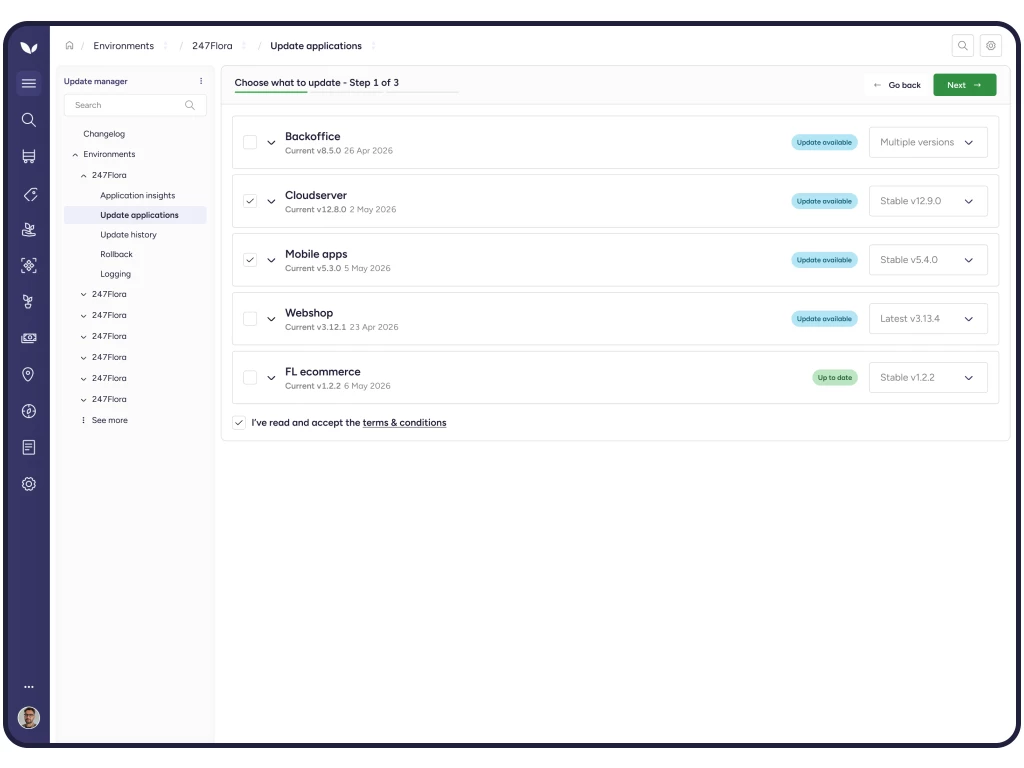This screenshot has width=1024, height=768.
Task: Tick the Webshop checkbox
Action: (250, 319)
